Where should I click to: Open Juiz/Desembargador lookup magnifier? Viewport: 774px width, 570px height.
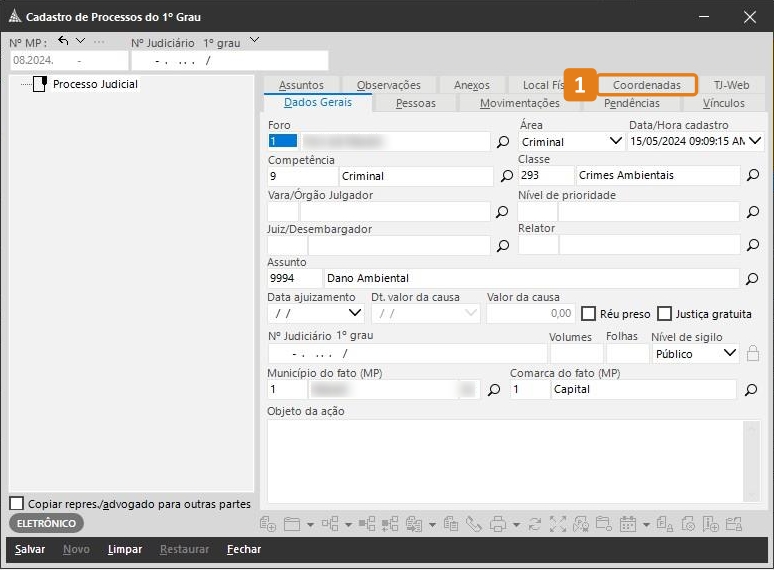pos(503,246)
